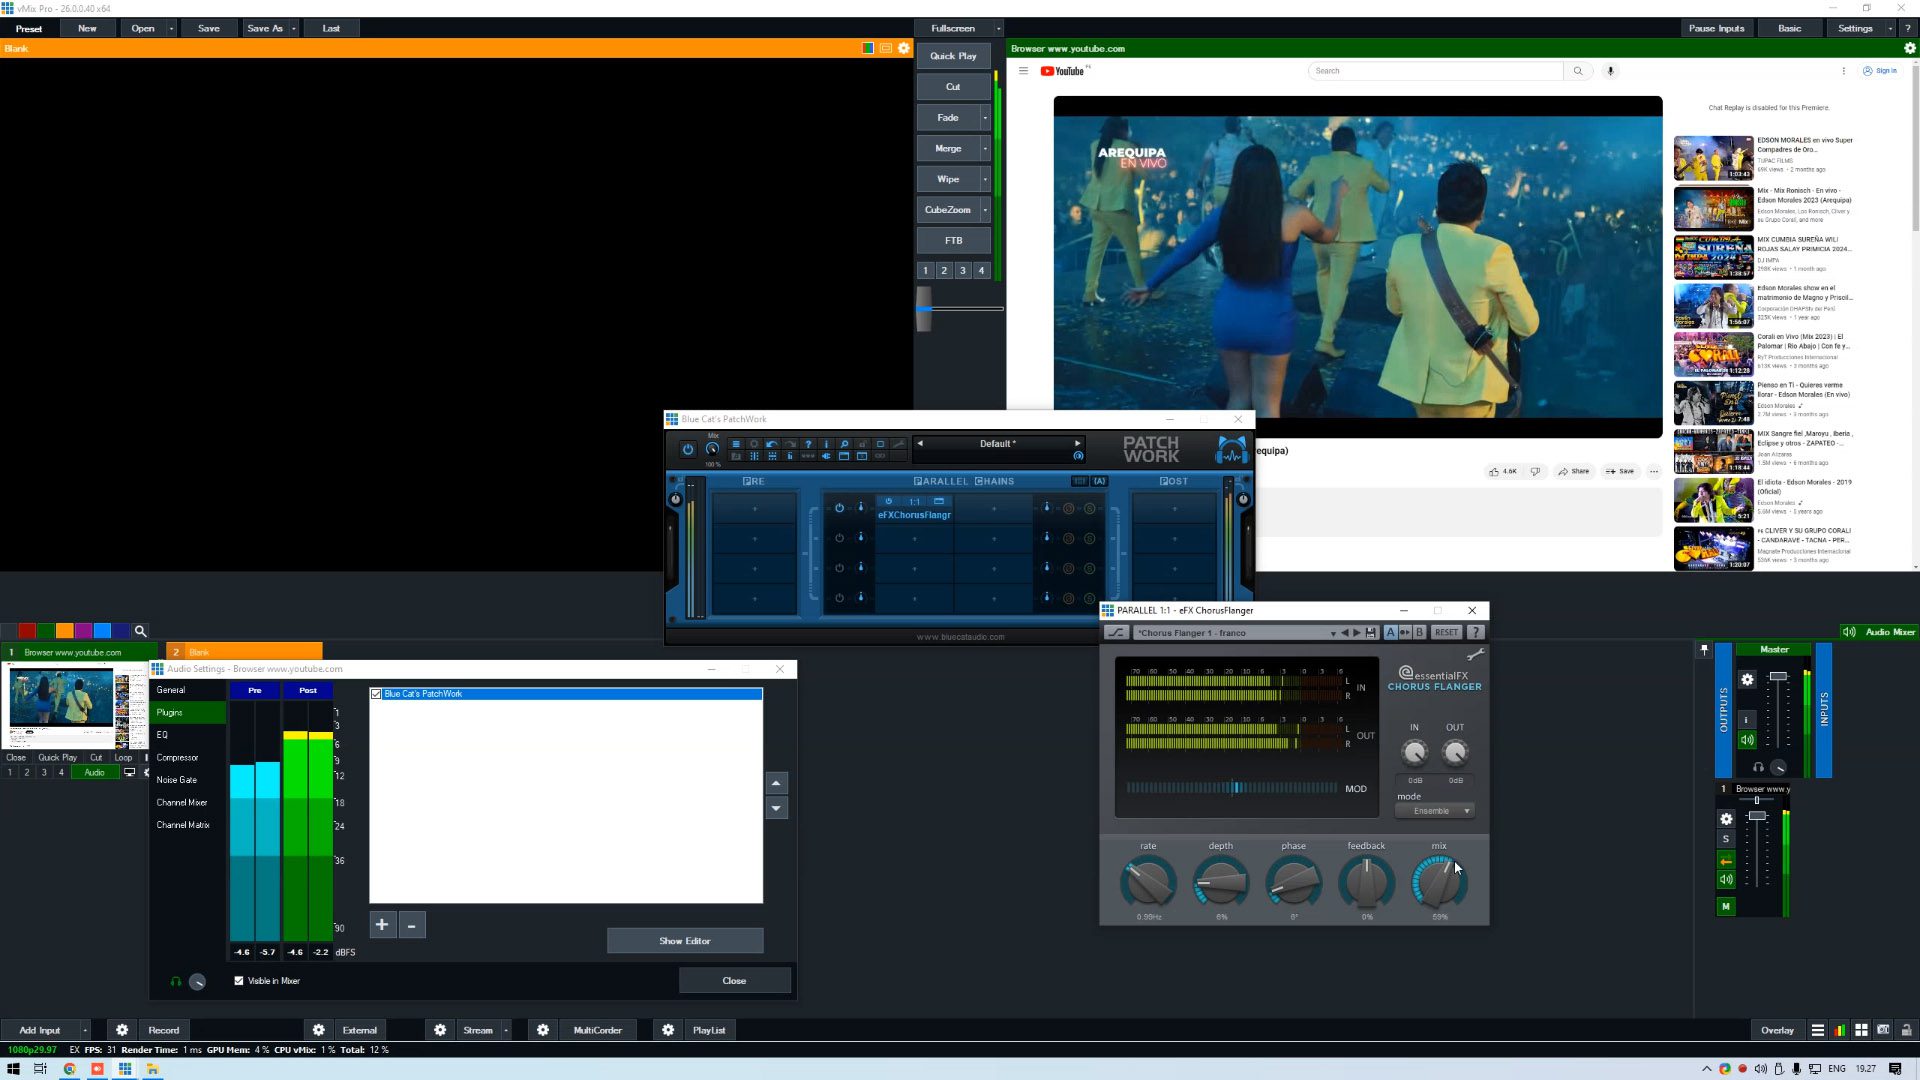Save the Chorus Flanger preset via floppy icon

point(1371,632)
